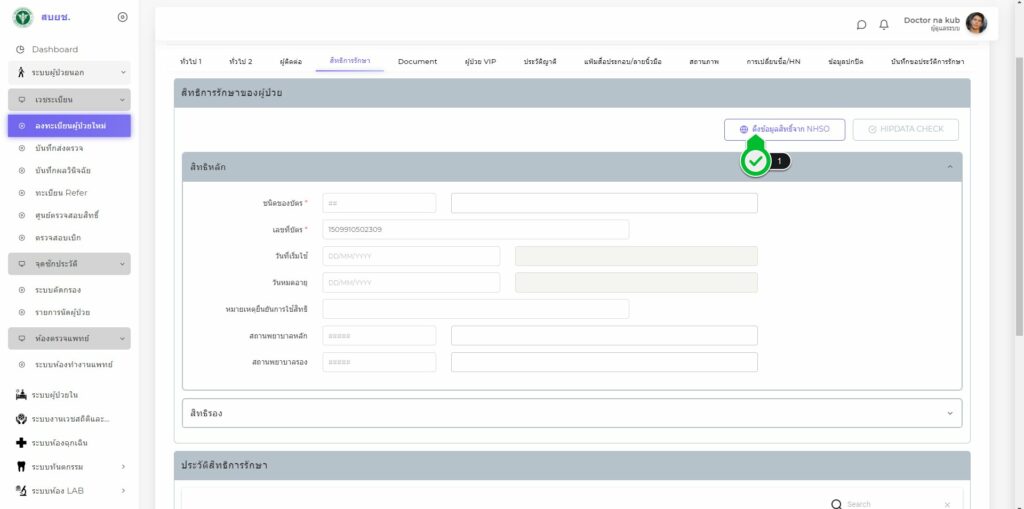Click the Doctor na kub profile avatar
Screen dimensions: 1024x509
(x=976, y=23)
